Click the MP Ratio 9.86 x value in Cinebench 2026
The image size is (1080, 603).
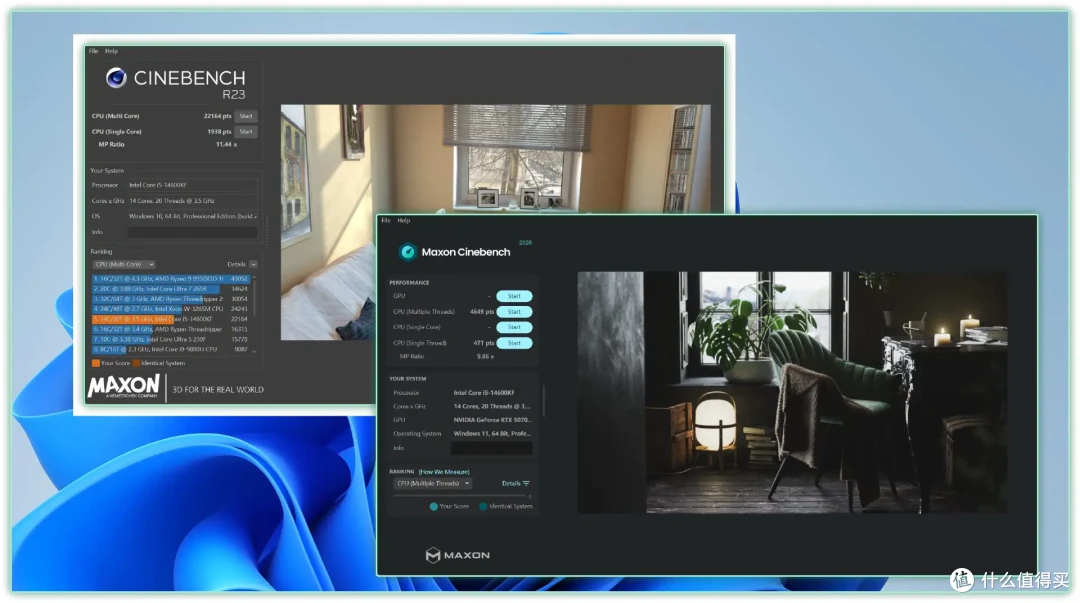[x=485, y=356]
